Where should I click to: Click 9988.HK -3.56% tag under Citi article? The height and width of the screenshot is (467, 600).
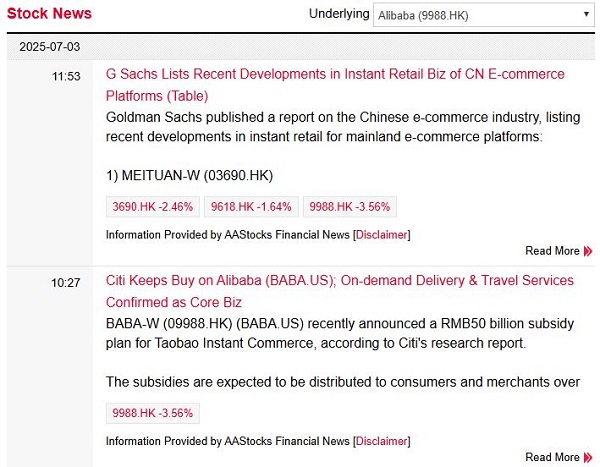(153, 413)
